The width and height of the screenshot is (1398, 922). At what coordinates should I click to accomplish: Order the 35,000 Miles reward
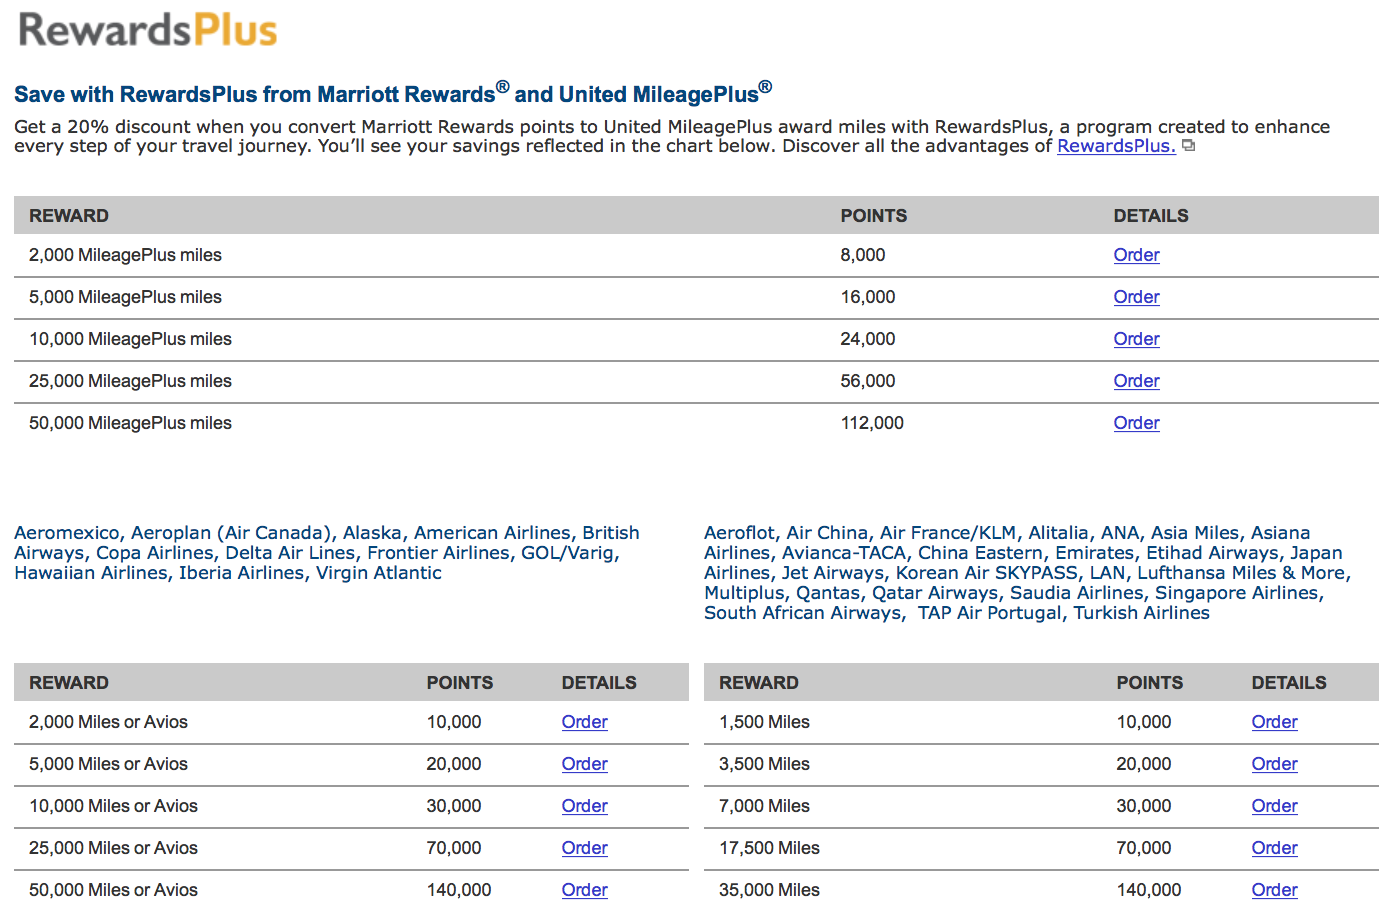(1274, 890)
